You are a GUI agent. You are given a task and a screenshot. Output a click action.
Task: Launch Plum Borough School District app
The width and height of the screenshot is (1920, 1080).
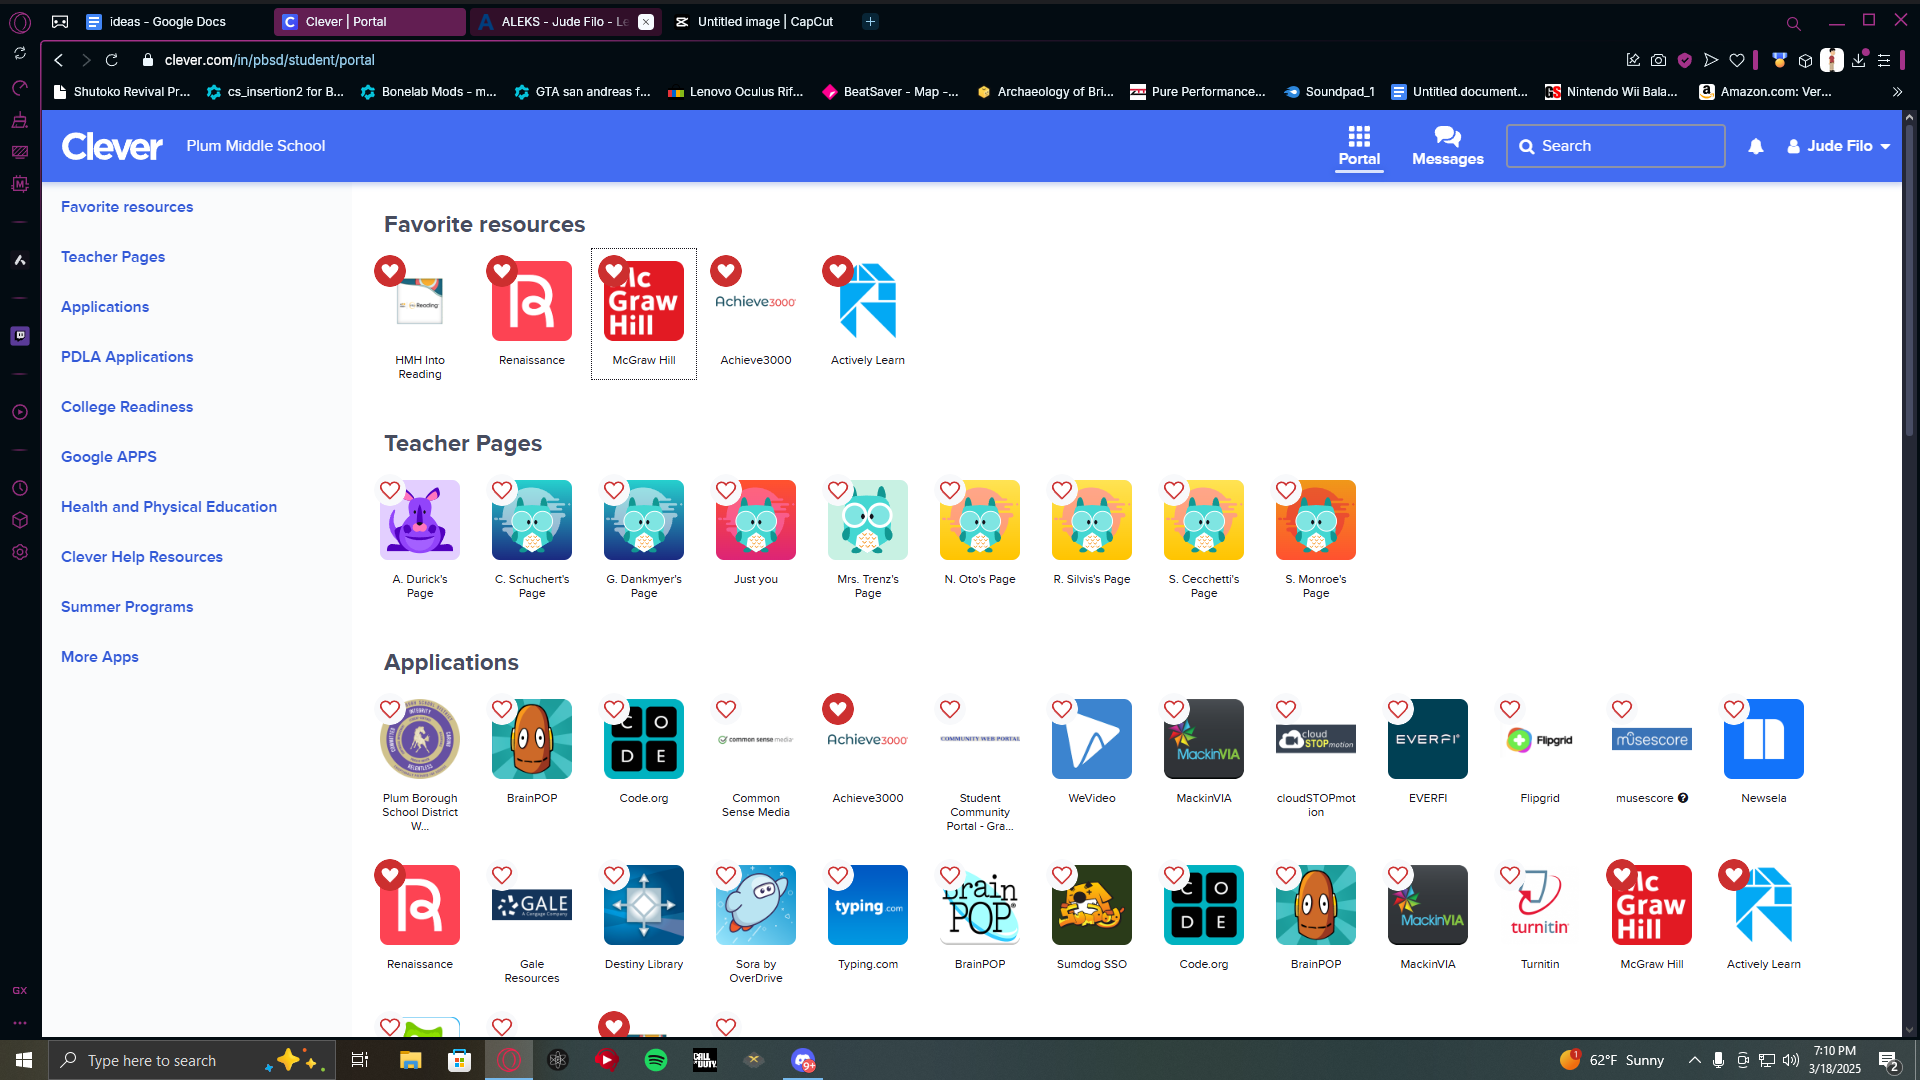(420, 739)
